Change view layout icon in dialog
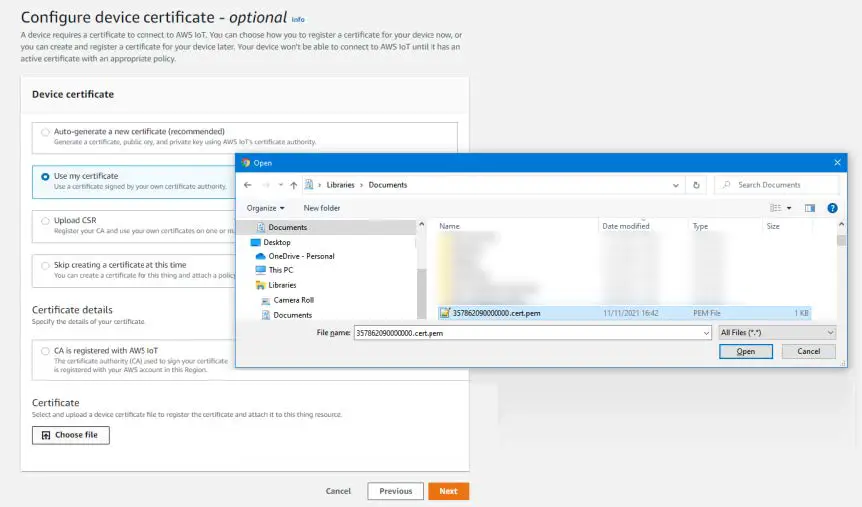The image size is (862, 507). pos(775,208)
